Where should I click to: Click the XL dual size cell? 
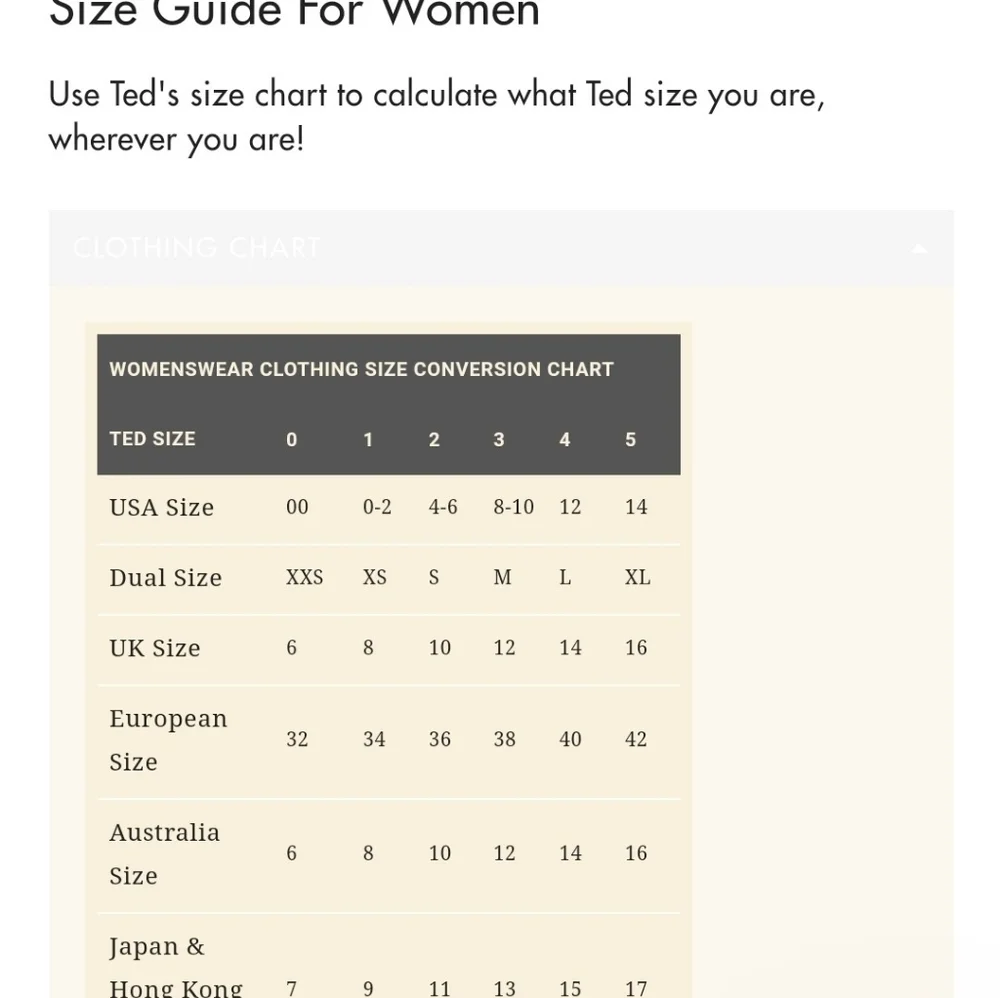(x=637, y=577)
